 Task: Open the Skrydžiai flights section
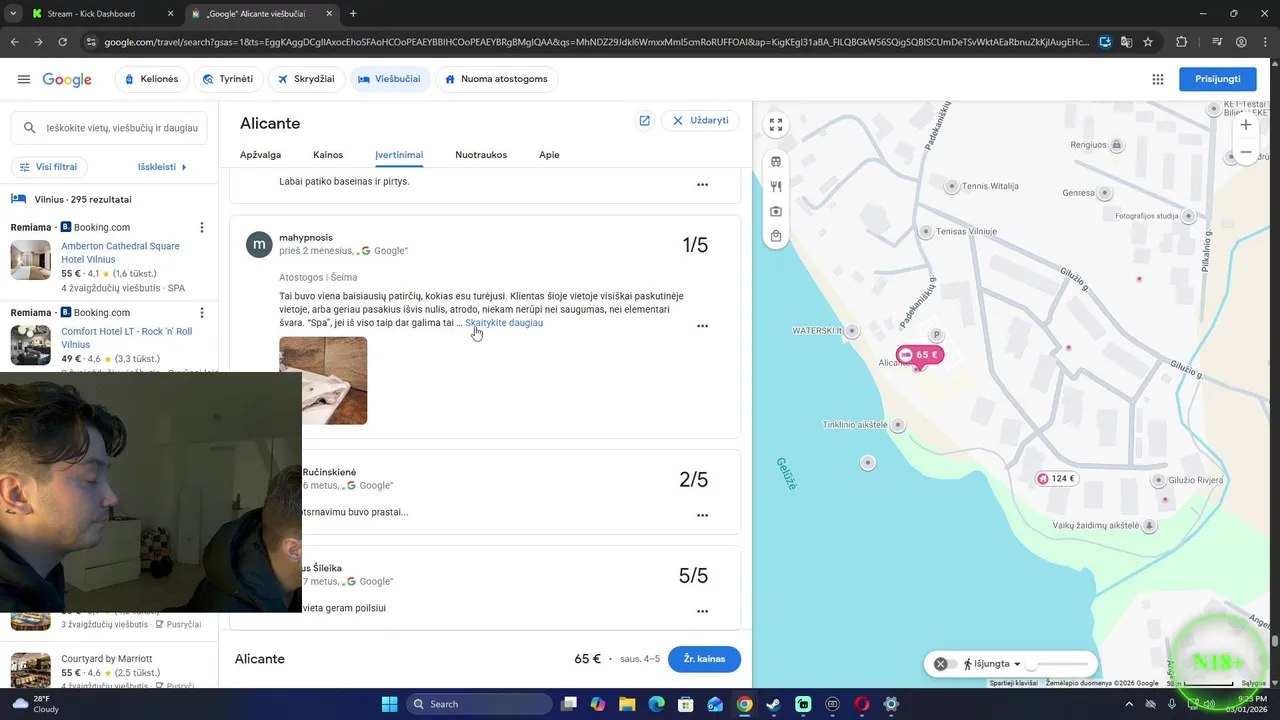(306, 79)
